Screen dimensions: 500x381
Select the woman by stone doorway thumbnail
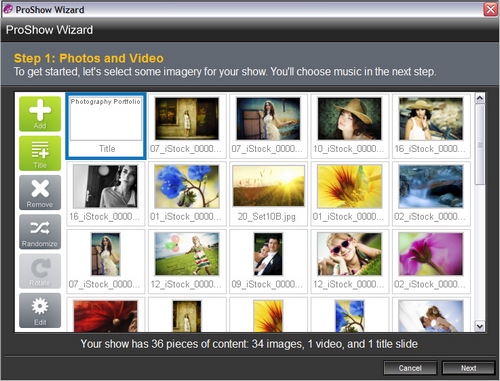pyautogui.click(x=187, y=119)
